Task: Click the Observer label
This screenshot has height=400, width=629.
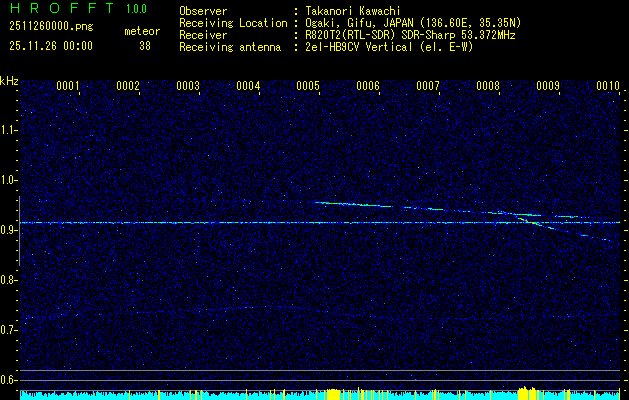Action: click(203, 11)
